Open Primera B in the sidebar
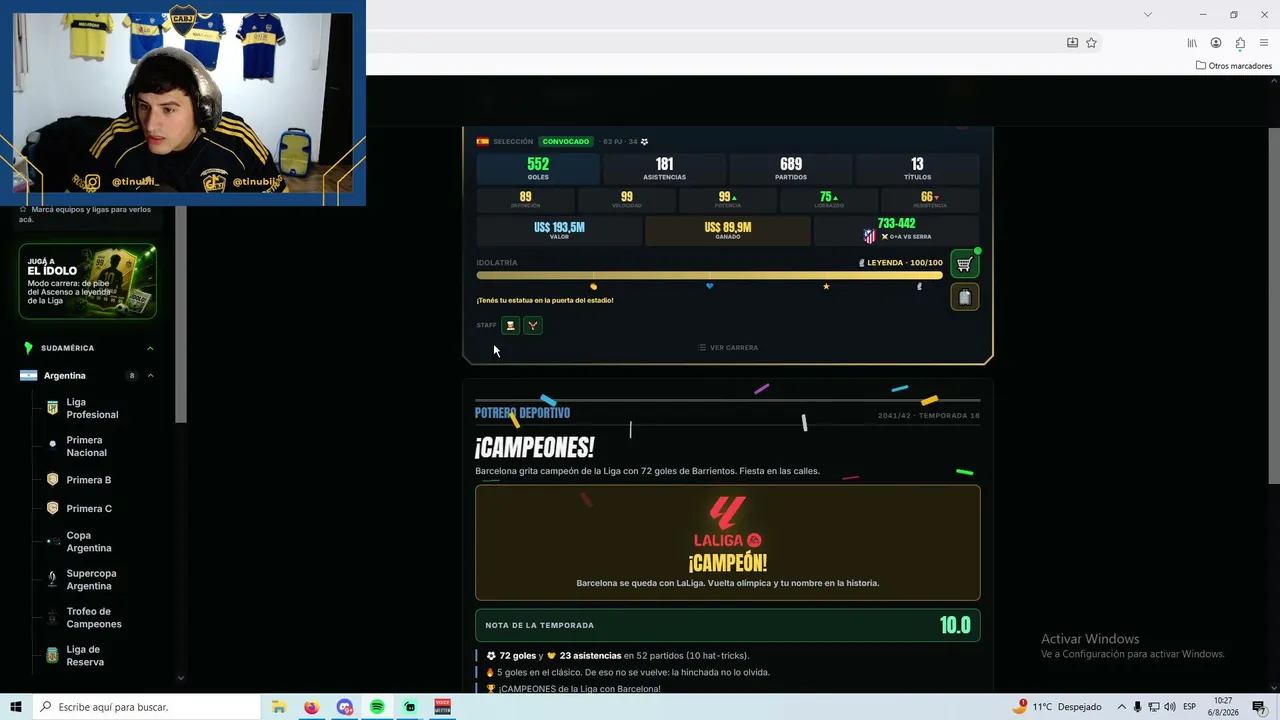 [88, 480]
